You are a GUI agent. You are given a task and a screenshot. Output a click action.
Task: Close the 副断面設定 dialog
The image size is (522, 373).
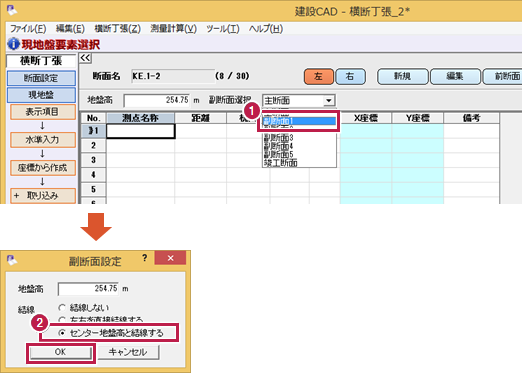170,258
